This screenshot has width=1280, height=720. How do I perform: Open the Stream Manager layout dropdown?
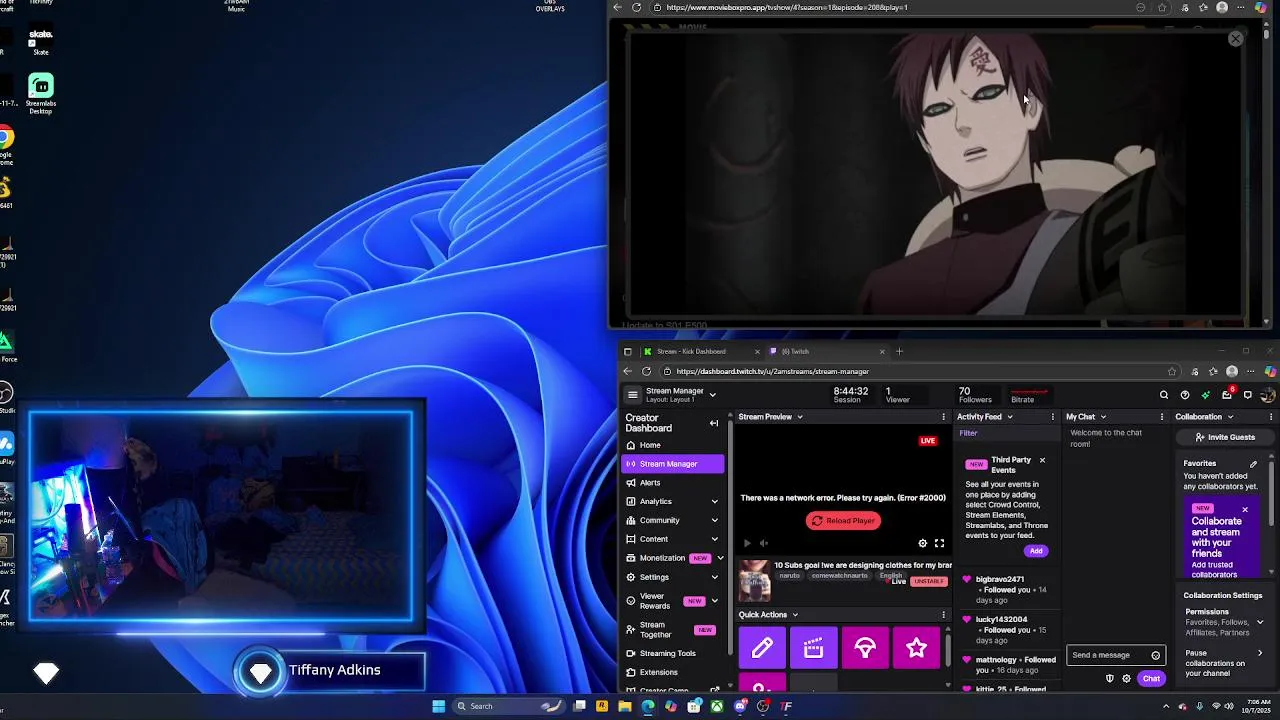coord(712,395)
